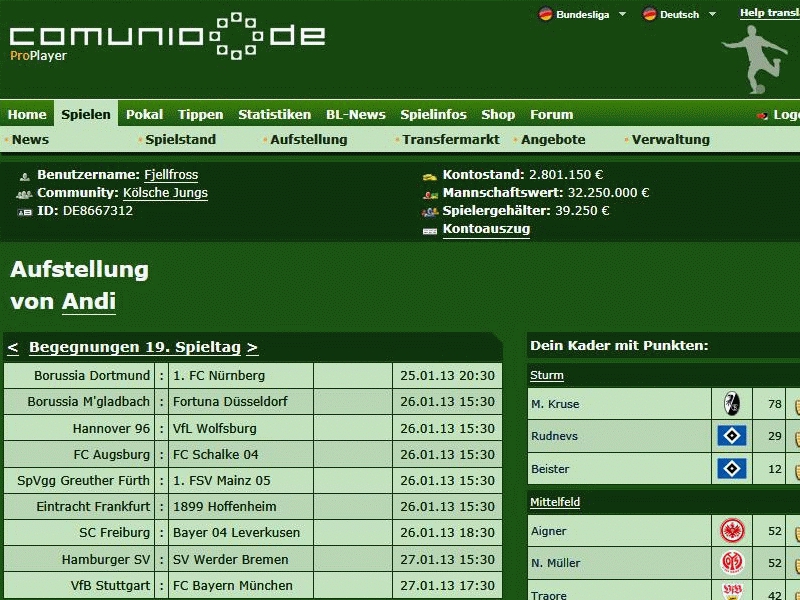
Task: Click SpVgg Greuther Fürth in the fixtures table
Action: point(84,481)
